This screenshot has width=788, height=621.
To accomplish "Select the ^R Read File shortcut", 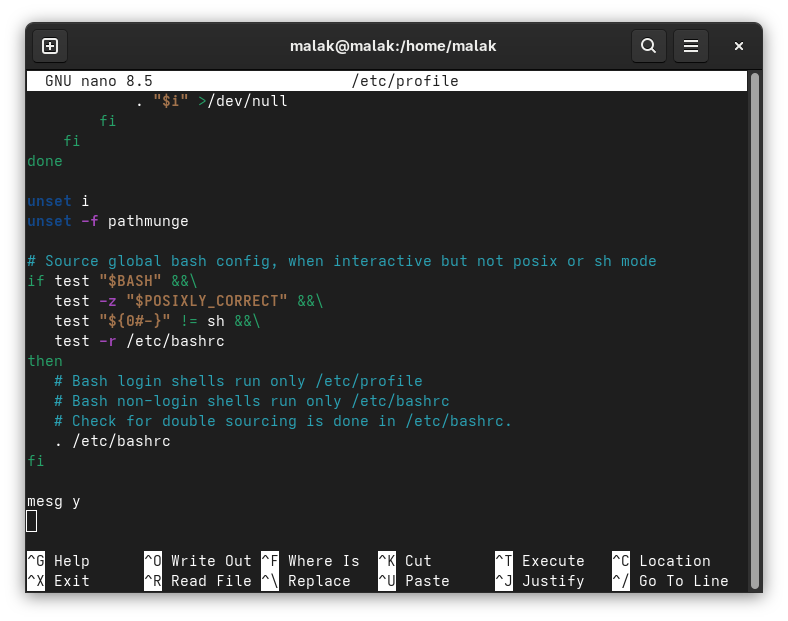I will 197,581.
